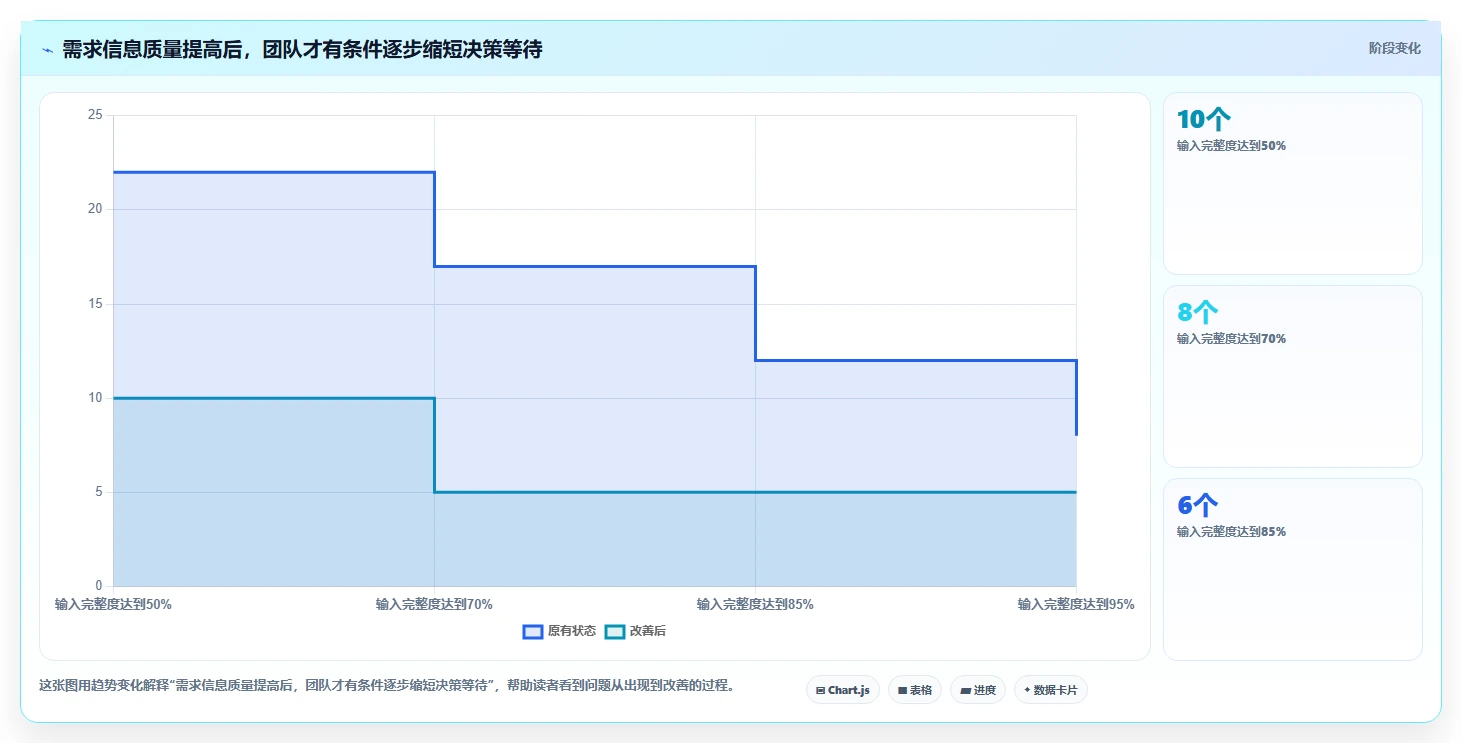Click the y-axis value 10

95,398
